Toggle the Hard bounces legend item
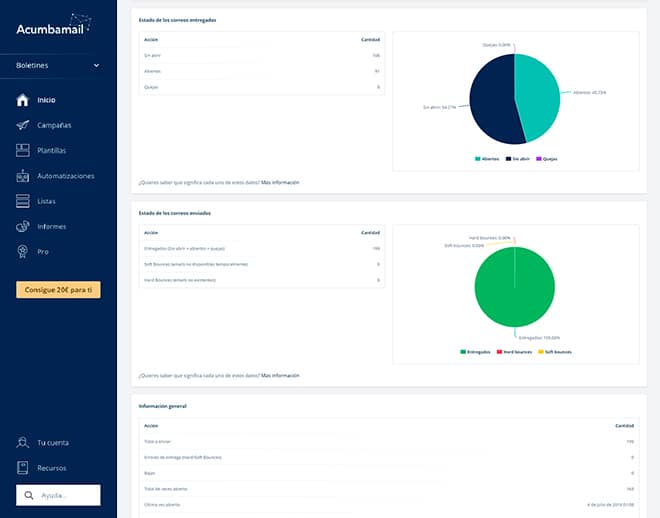660x518 pixels. pyautogui.click(x=515, y=352)
